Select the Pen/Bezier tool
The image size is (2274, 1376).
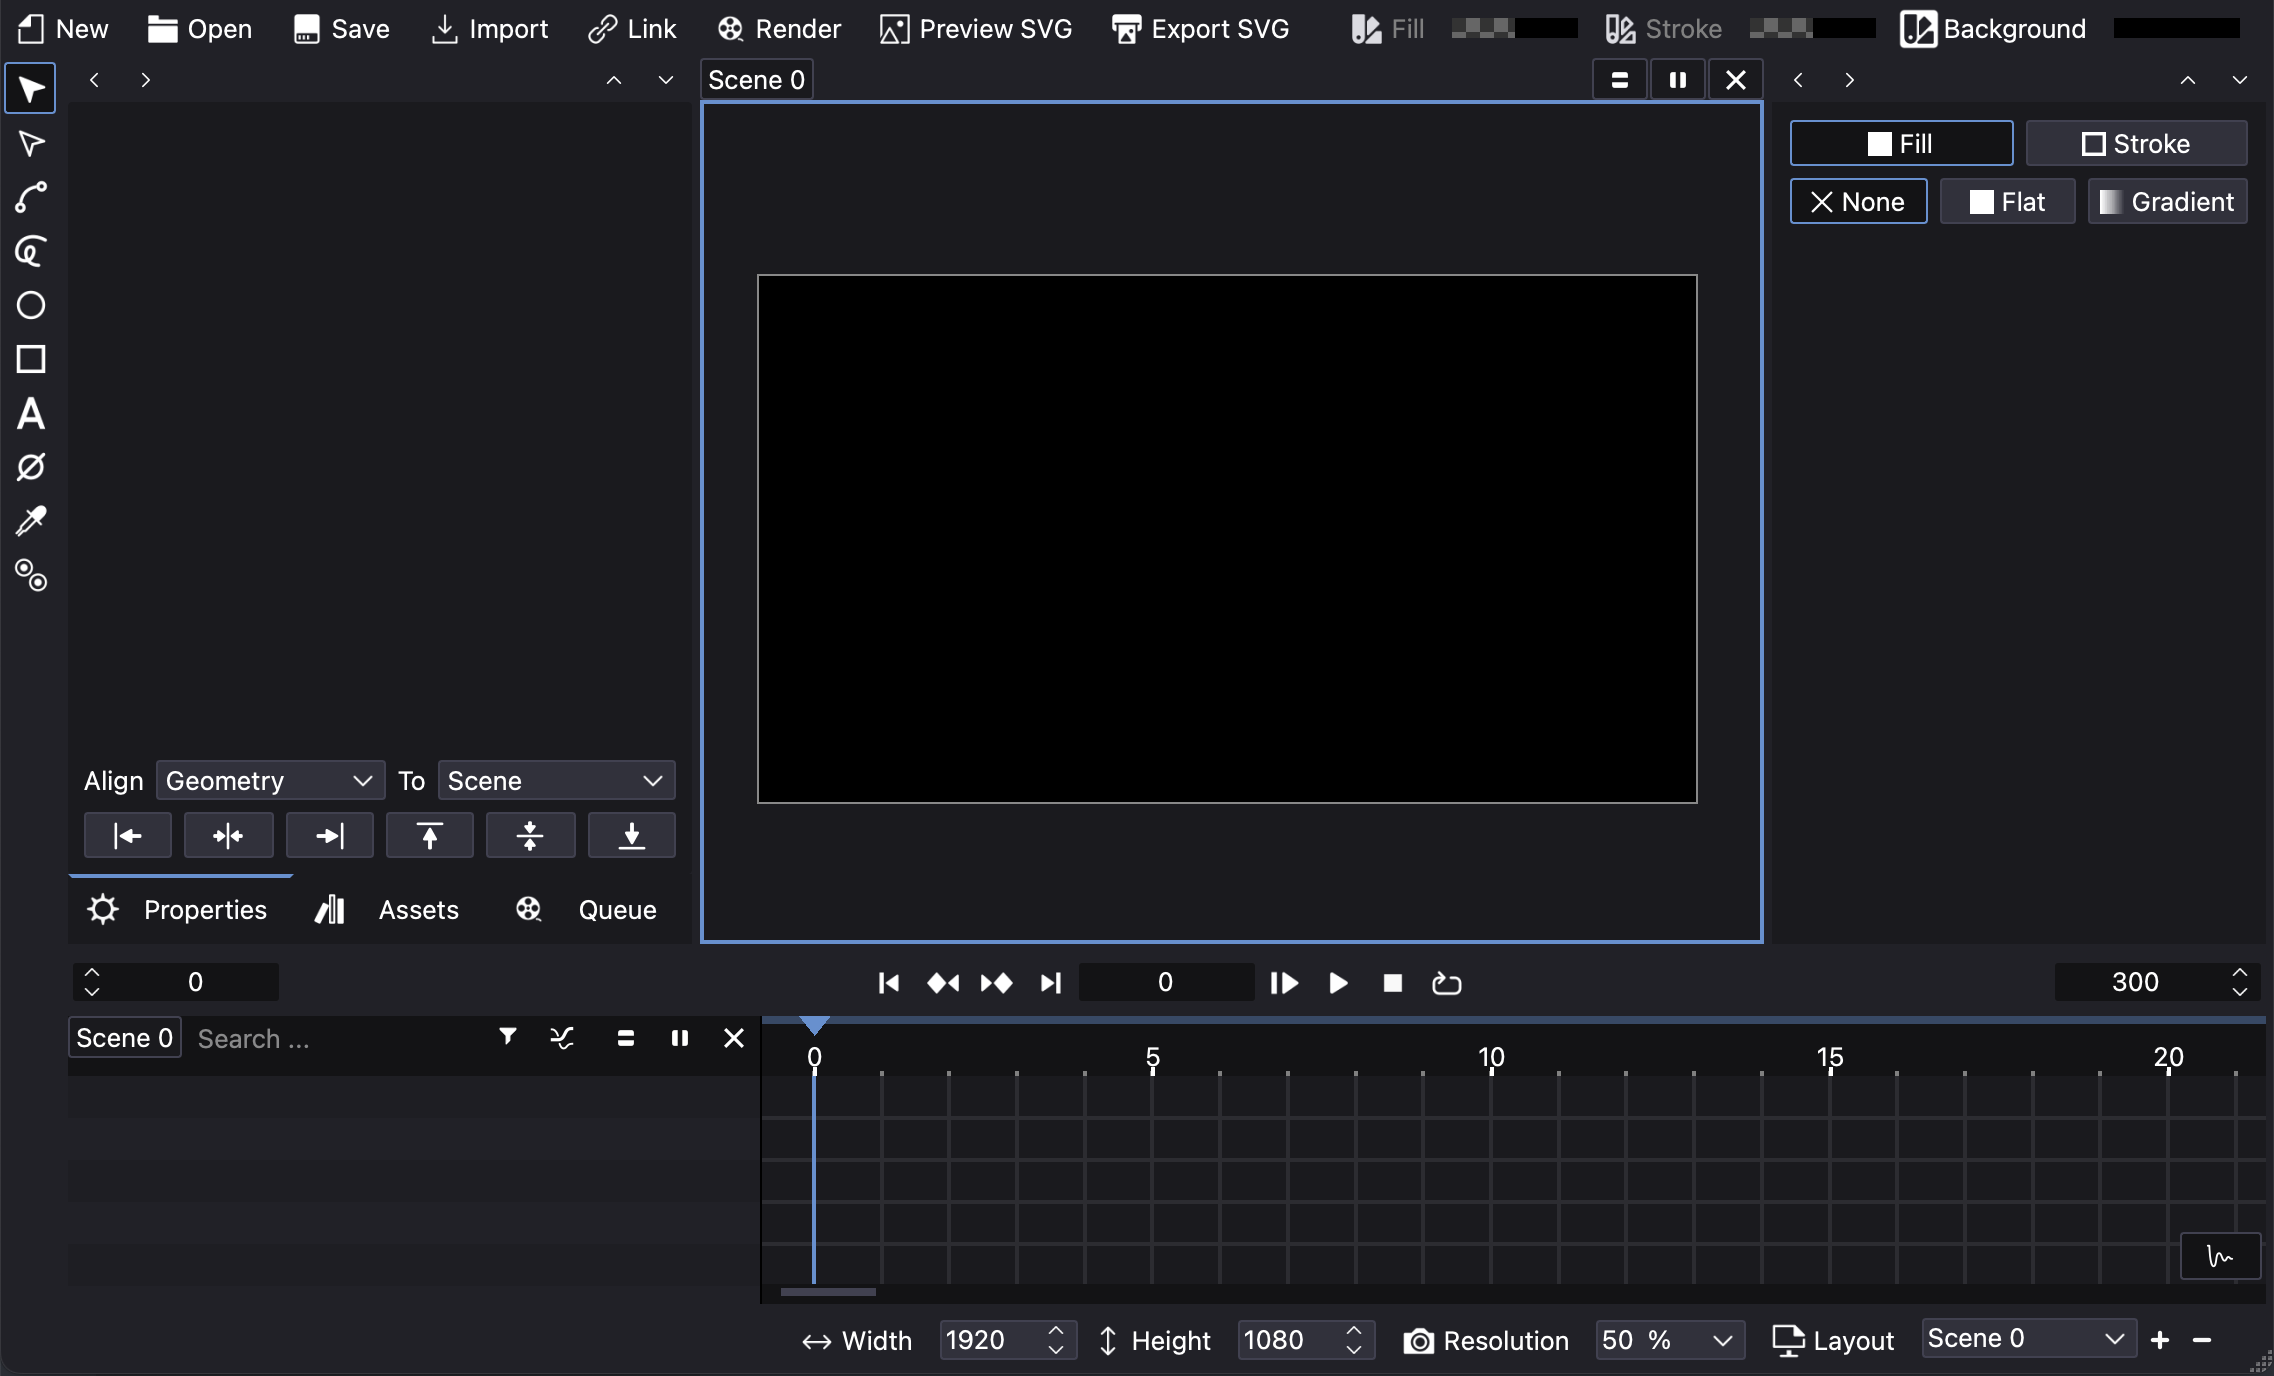click(29, 198)
